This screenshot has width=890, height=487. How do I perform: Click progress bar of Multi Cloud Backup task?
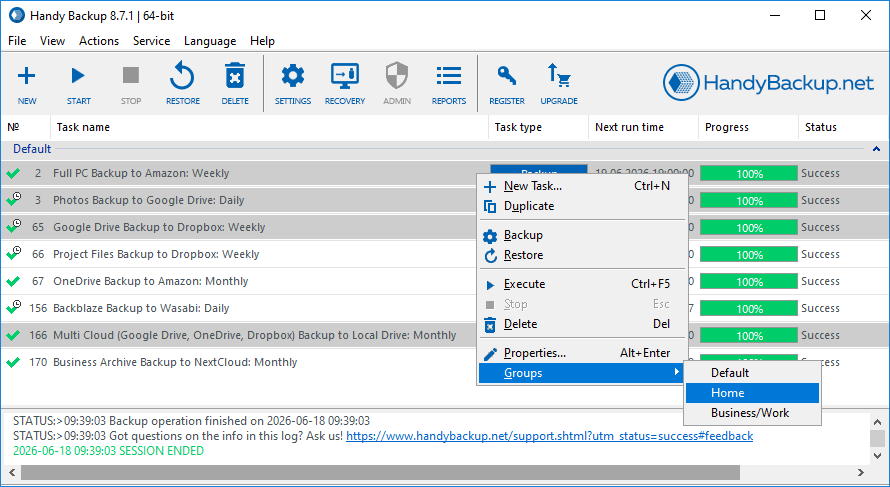click(x=749, y=335)
